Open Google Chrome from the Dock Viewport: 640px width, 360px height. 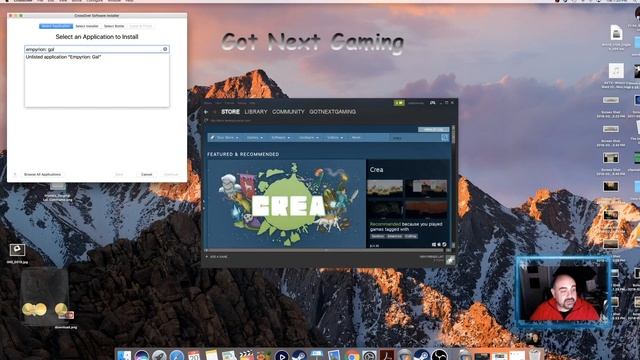click(352, 356)
